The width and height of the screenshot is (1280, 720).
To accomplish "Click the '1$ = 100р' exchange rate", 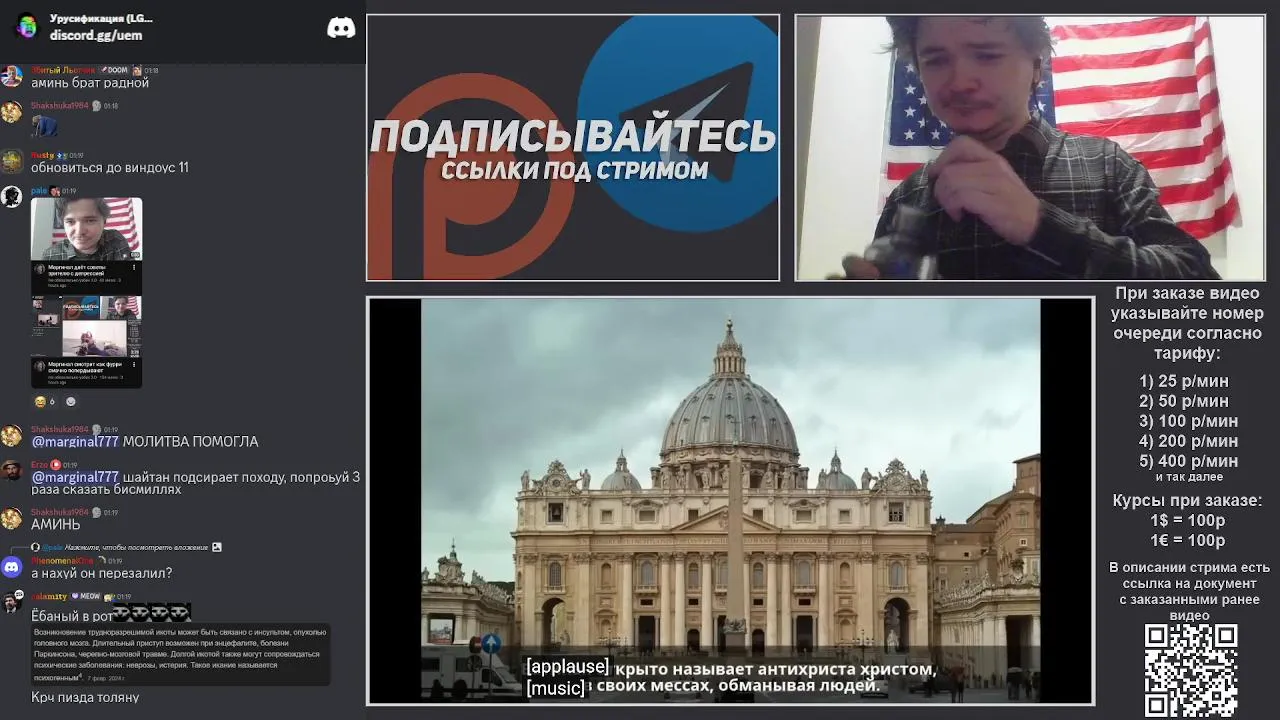I will tap(1187, 521).
